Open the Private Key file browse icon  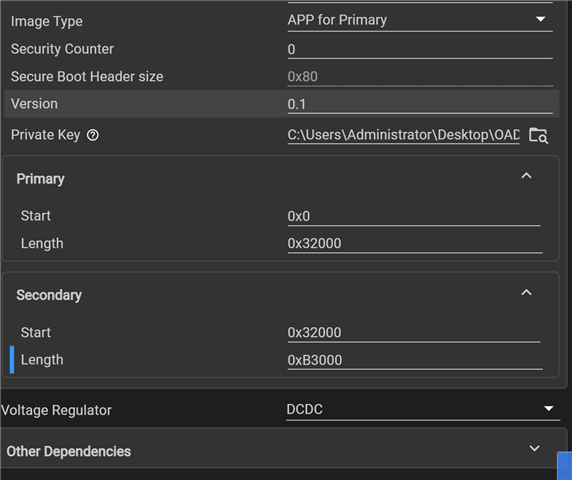pyautogui.click(x=538, y=135)
